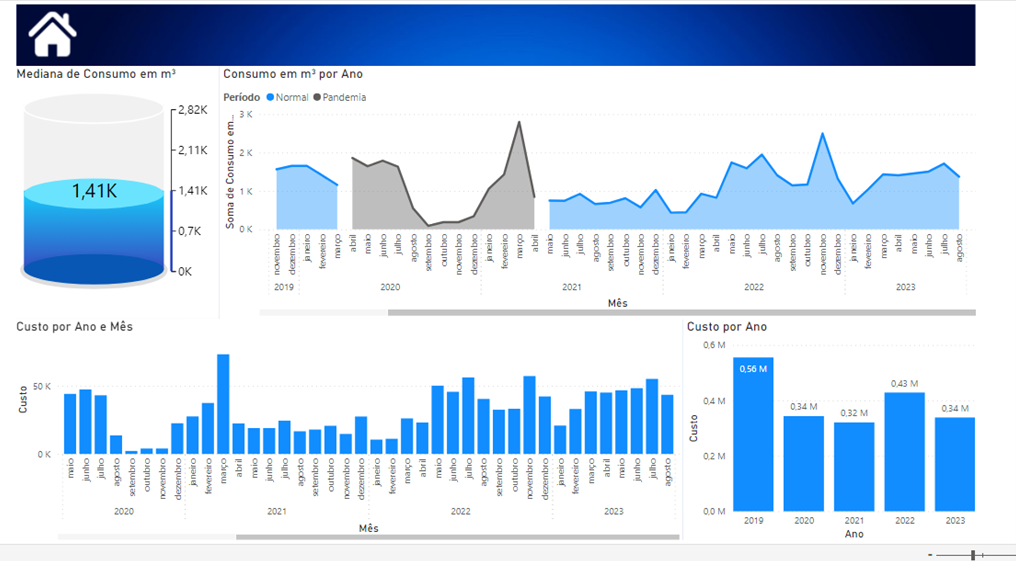The height and width of the screenshot is (561, 1016).
Task: Click the 2020 bar showing 0,34 M
Action: pos(803,463)
